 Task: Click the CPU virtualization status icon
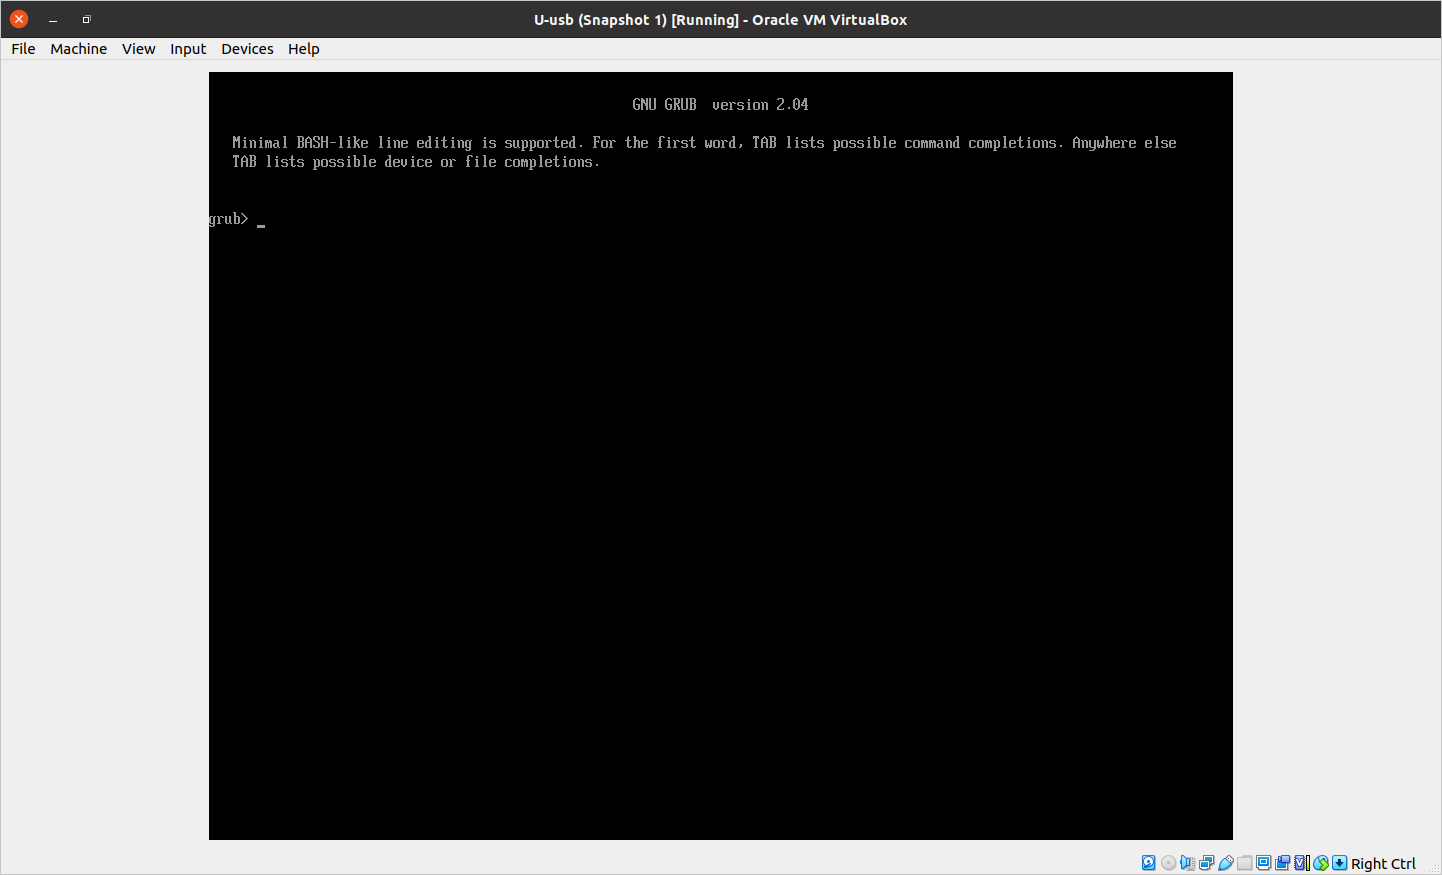[x=1302, y=863]
